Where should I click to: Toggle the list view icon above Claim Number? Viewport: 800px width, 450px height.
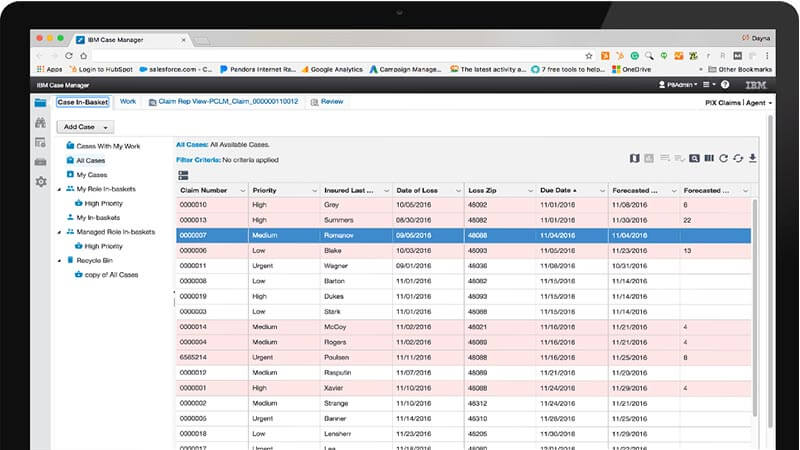click(183, 176)
